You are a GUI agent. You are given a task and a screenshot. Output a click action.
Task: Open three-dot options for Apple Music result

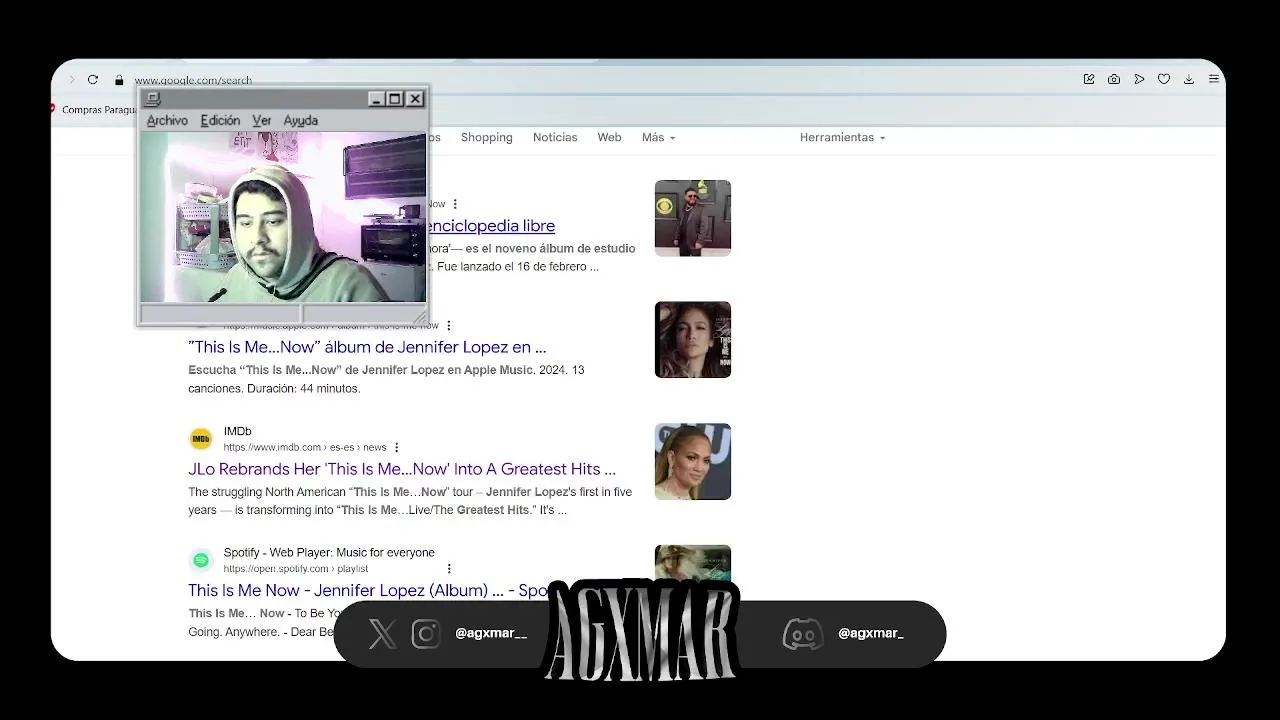tap(448, 325)
